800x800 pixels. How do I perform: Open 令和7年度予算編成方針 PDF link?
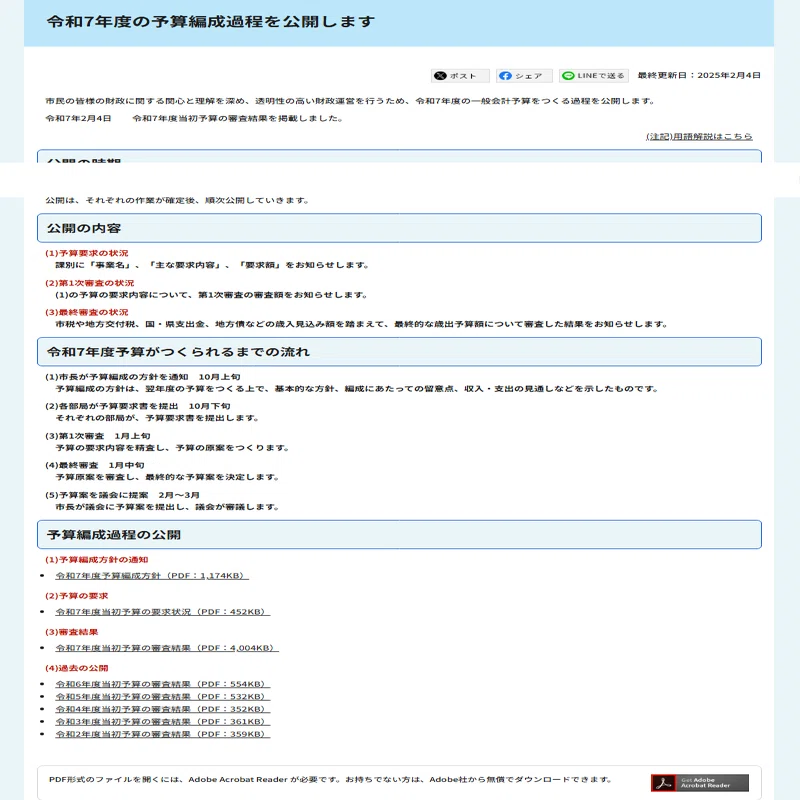pos(152,576)
